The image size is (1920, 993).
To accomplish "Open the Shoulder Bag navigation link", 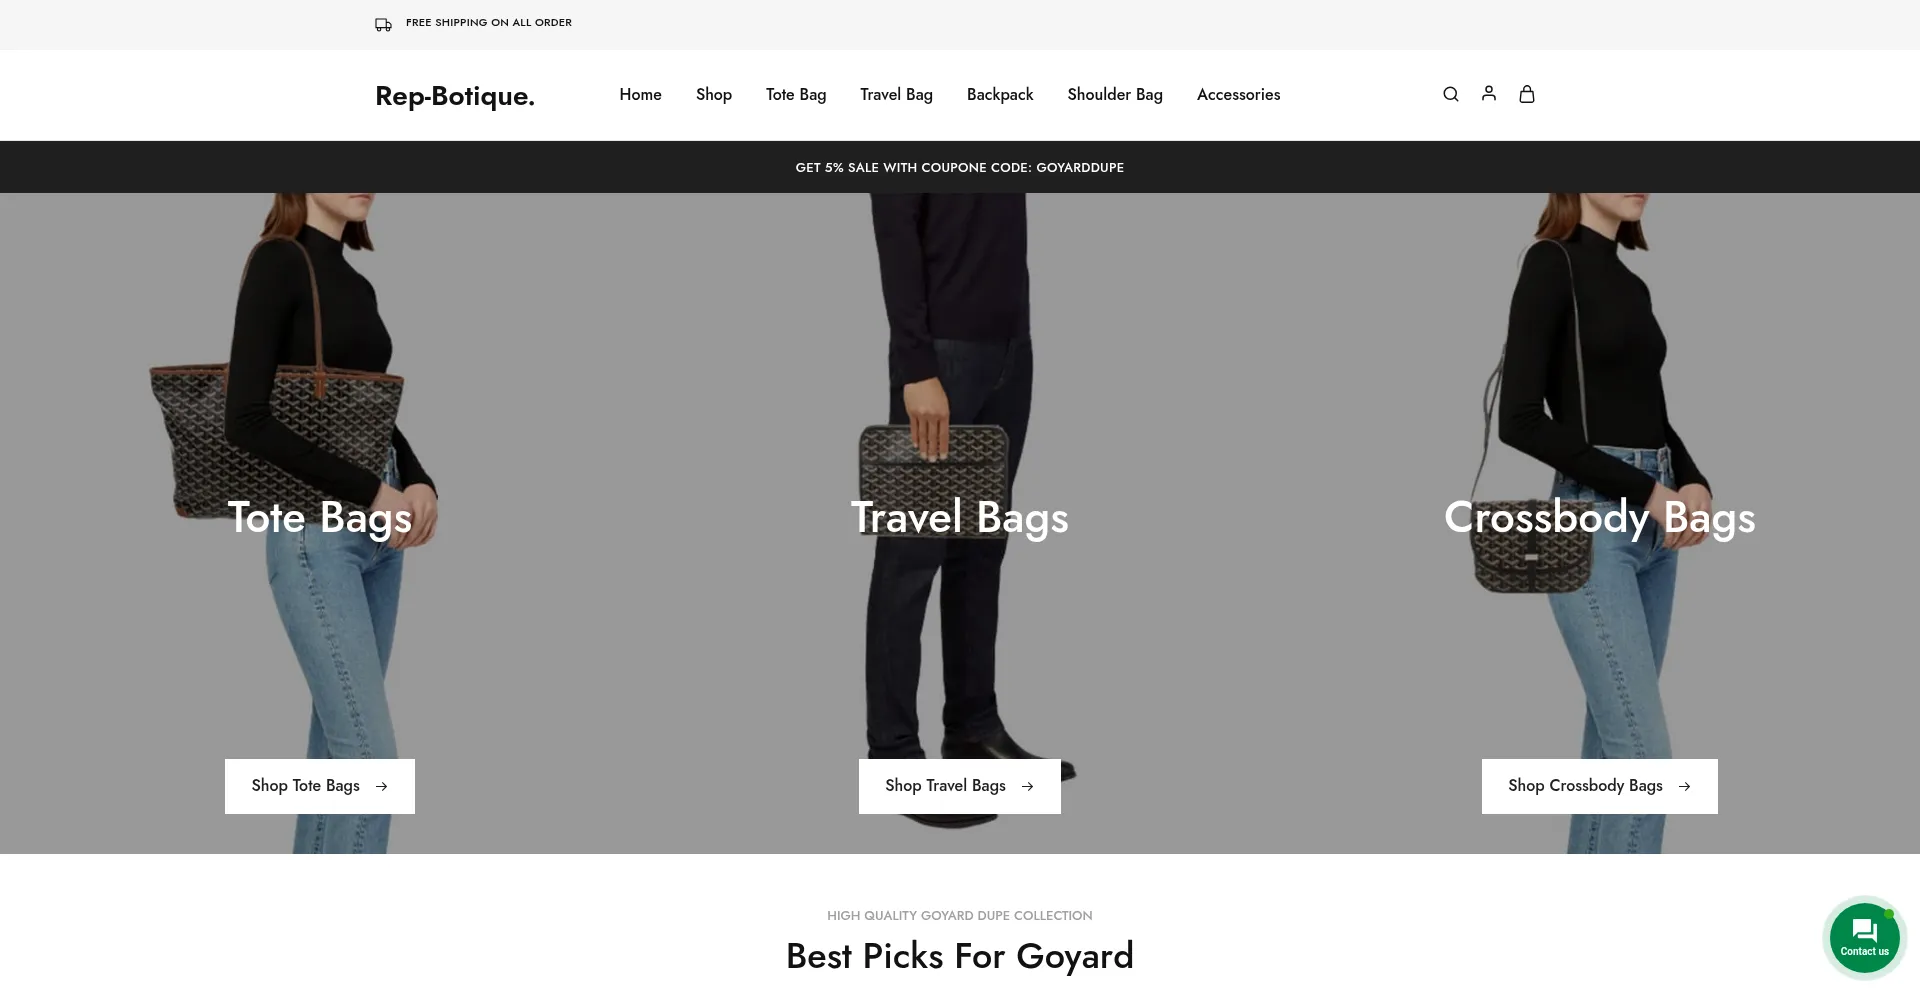I will (x=1115, y=94).
